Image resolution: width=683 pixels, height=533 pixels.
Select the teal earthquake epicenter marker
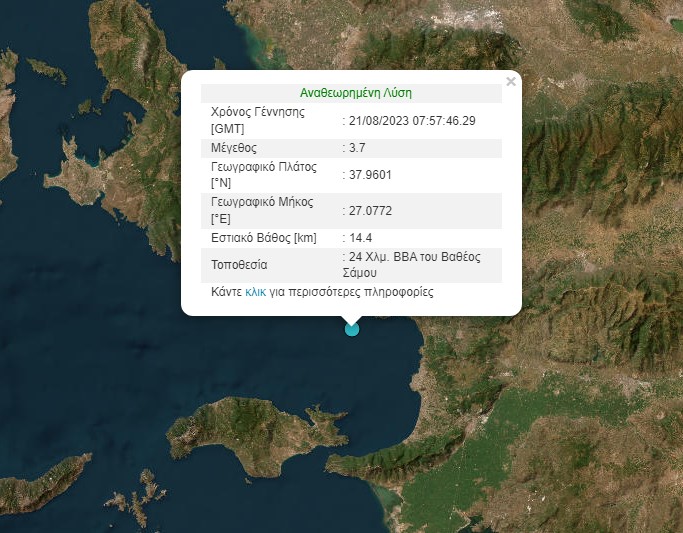351,328
